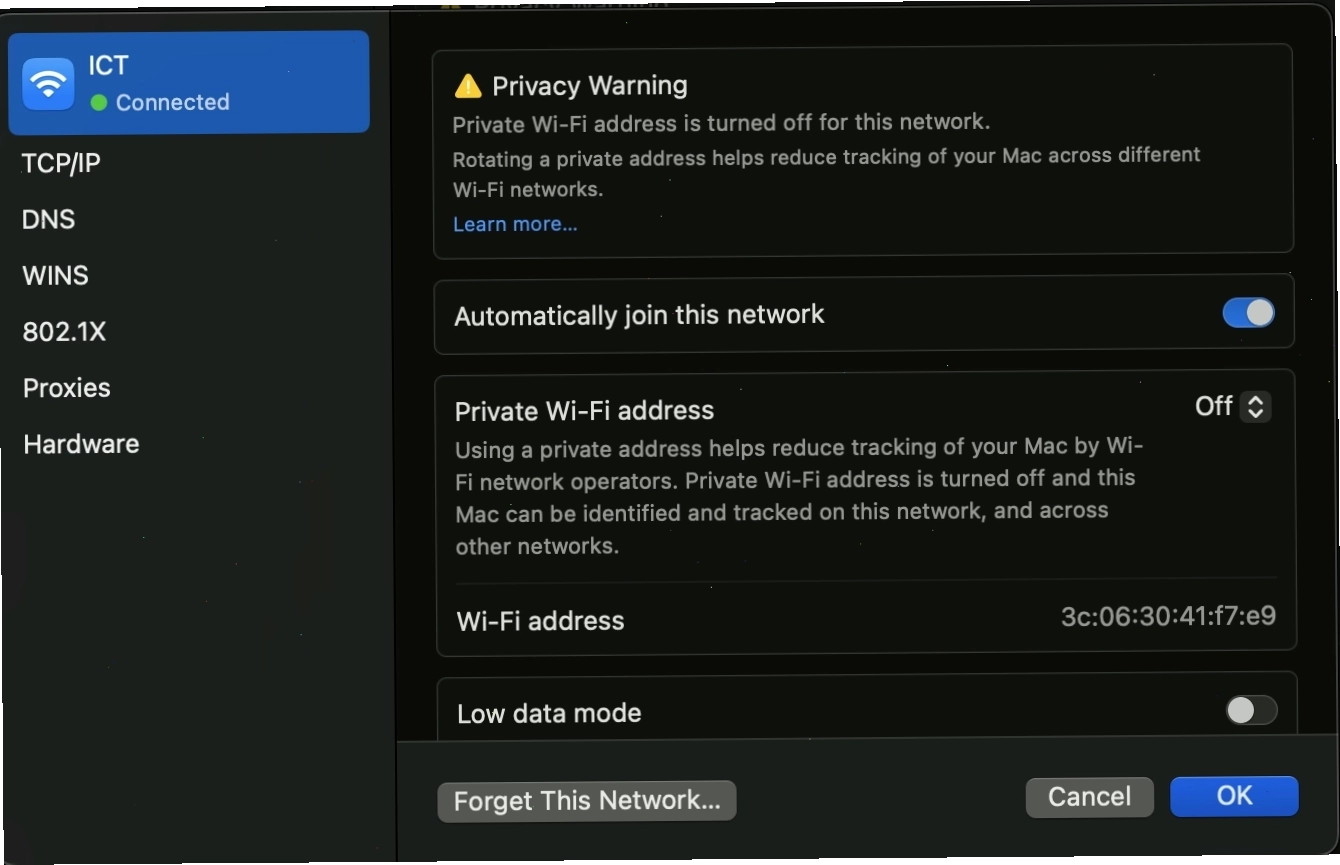Follow the Learn more link

click(x=515, y=224)
